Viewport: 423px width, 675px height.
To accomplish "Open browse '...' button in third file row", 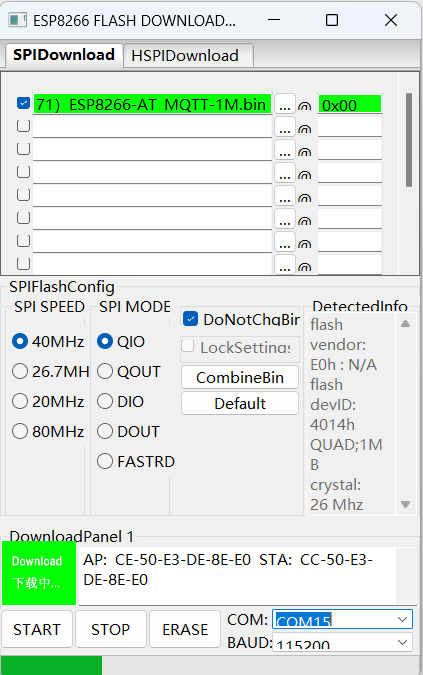I will tap(284, 150).
